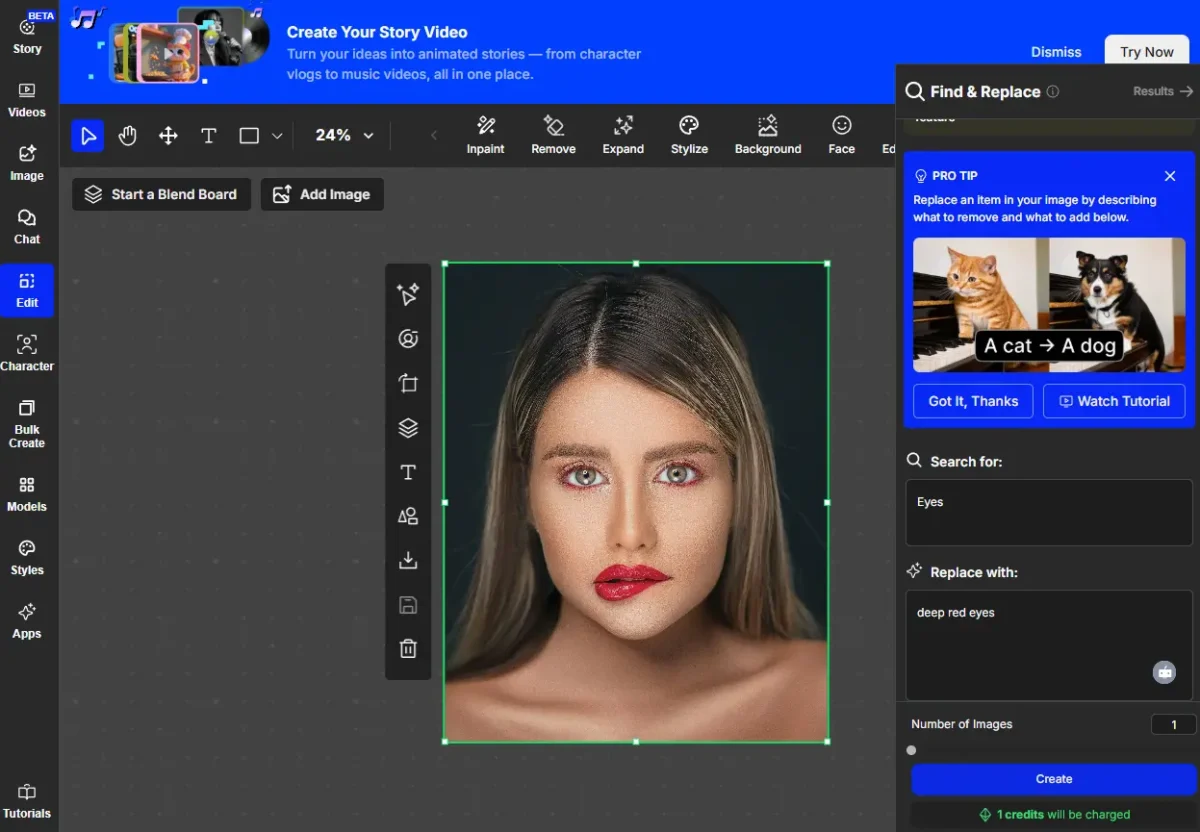Viewport: 1200px width, 832px height.
Task: Click the Search for field containing Eyes
Action: [x=1049, y=513]
